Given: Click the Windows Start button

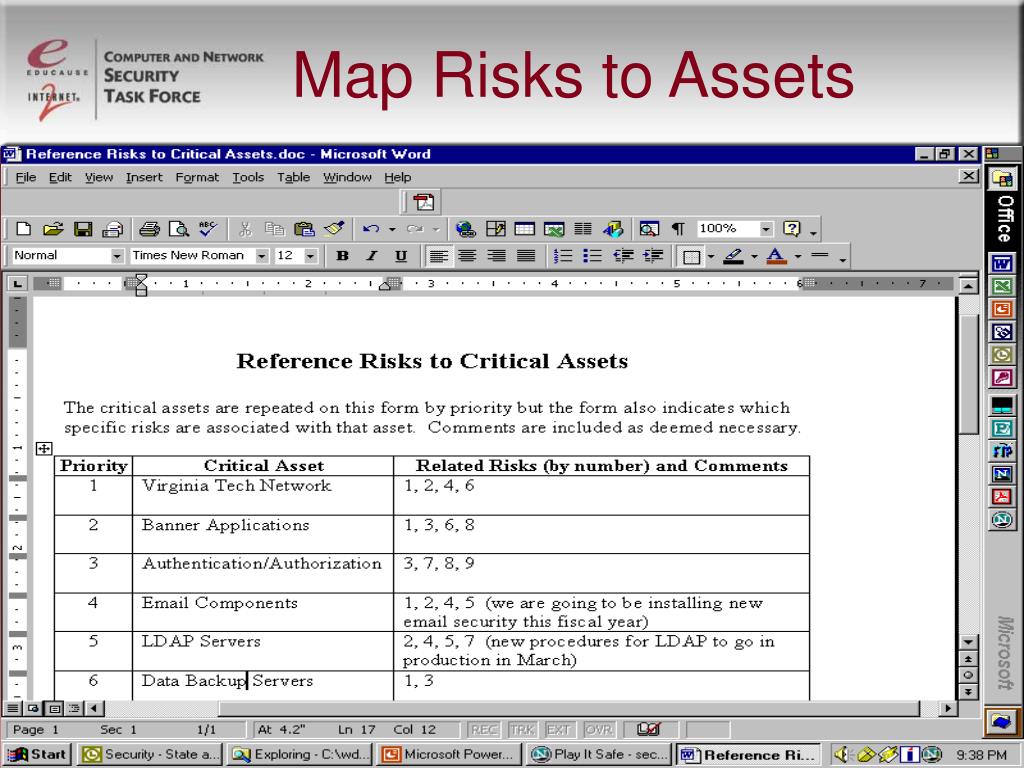Looking at the screenshot, I should tap(37, 754).
